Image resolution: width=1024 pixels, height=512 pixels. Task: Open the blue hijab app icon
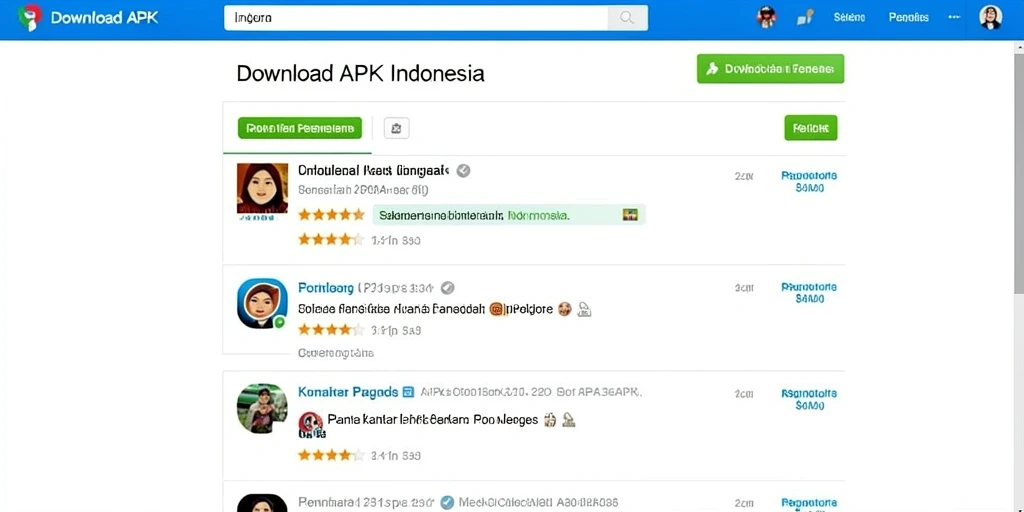(x=262, y=304)
